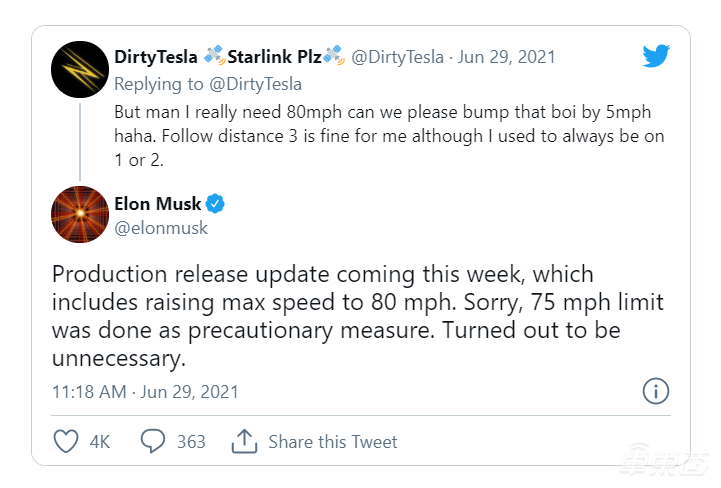Click the reply speech bubble icon

pos(153,441)
